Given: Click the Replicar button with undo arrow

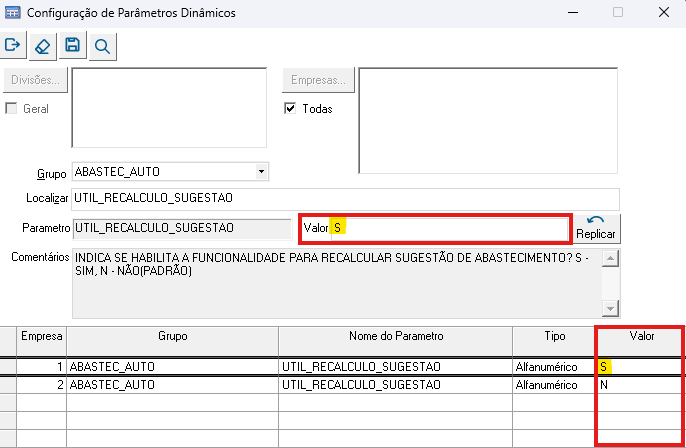Looking at the screenshot, I should (x=596, y=227).
